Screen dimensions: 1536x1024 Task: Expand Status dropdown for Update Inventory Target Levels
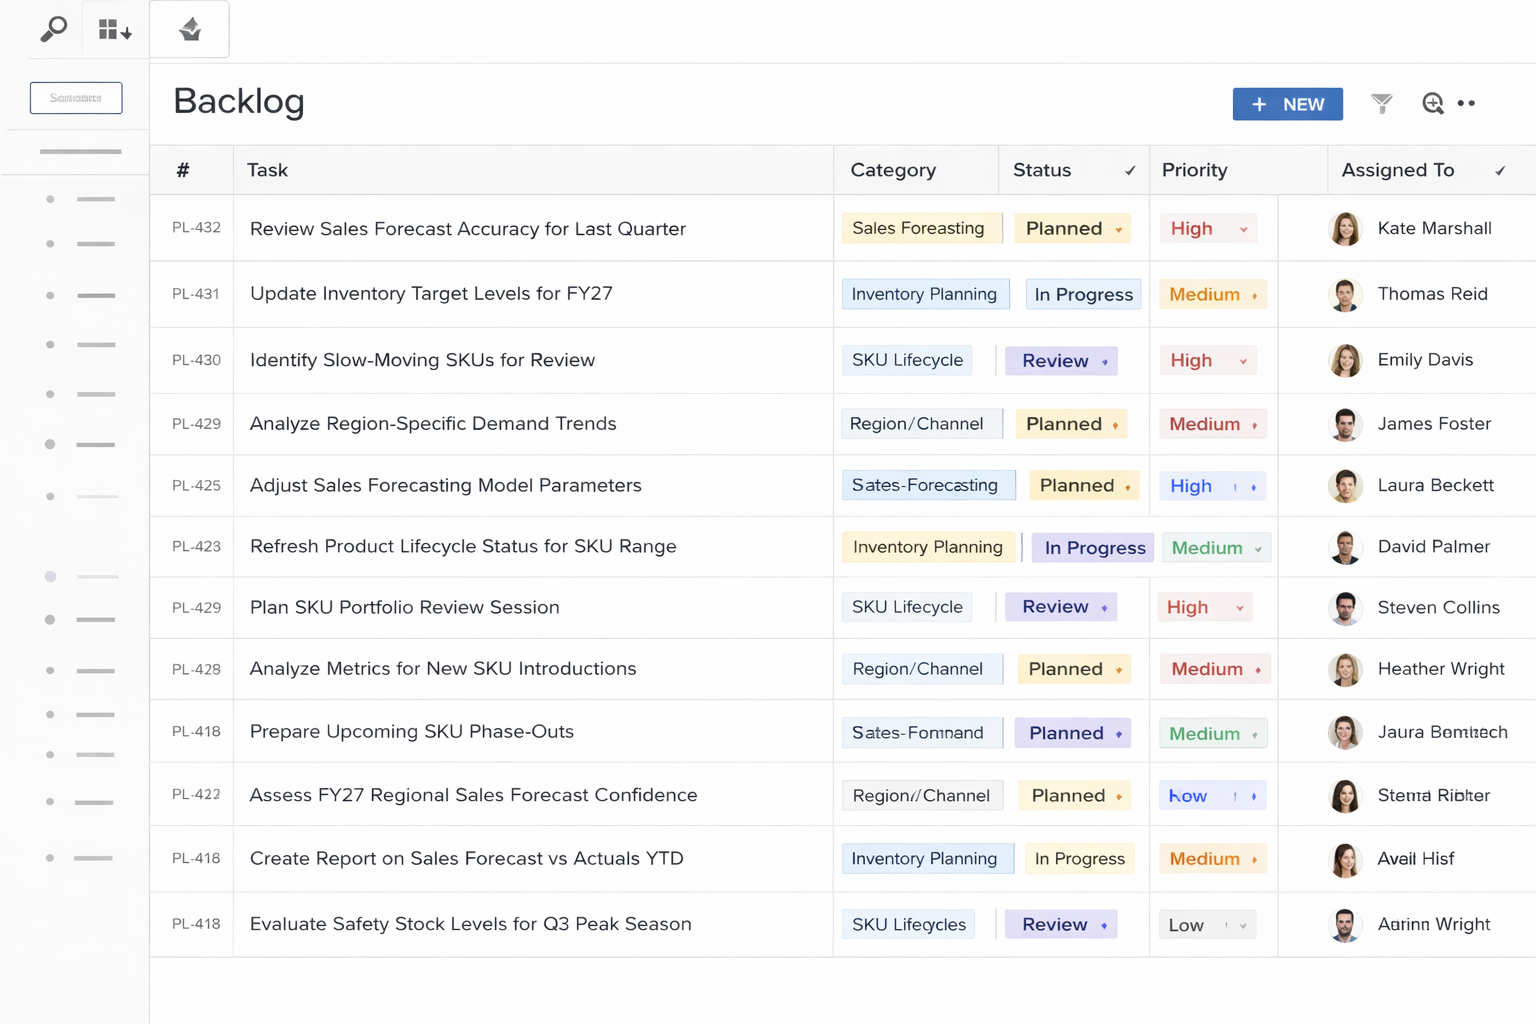[1083, 294]
